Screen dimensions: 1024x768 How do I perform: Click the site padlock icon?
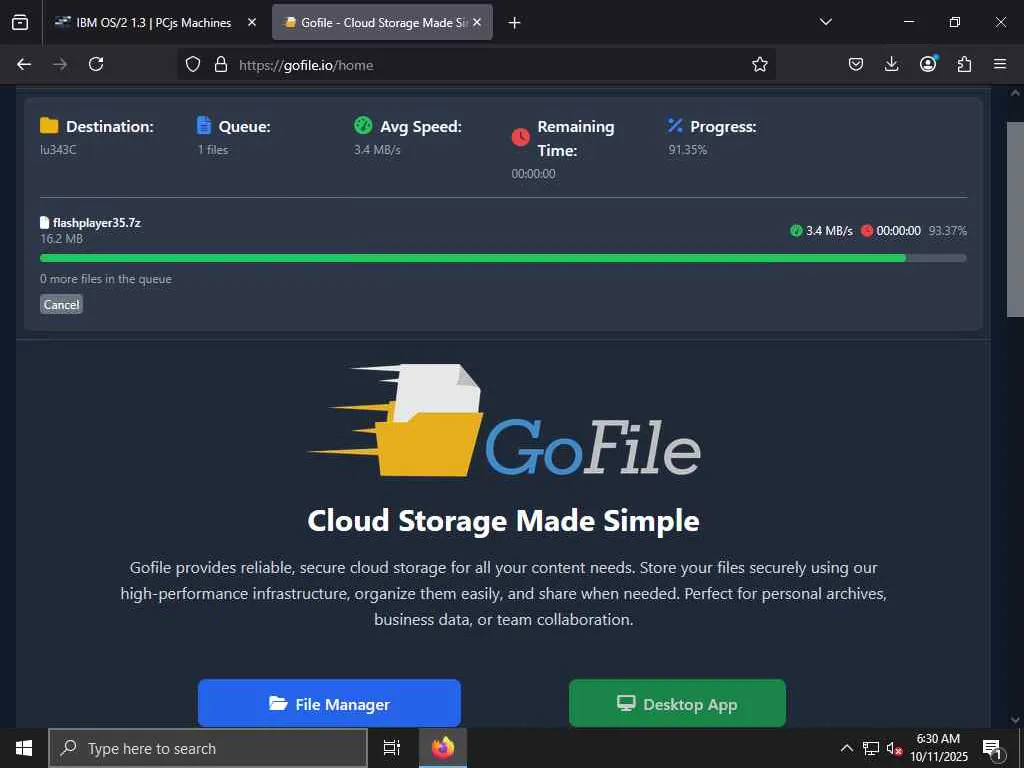pos(221,64)
